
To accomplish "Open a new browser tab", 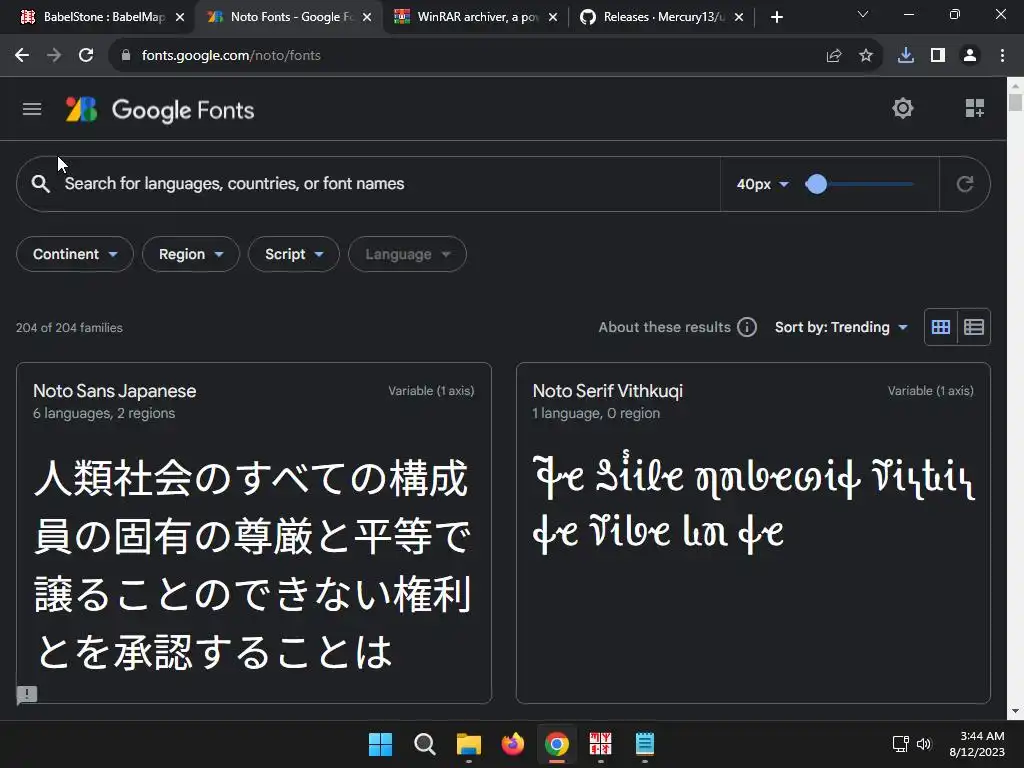I will point(776,17).
